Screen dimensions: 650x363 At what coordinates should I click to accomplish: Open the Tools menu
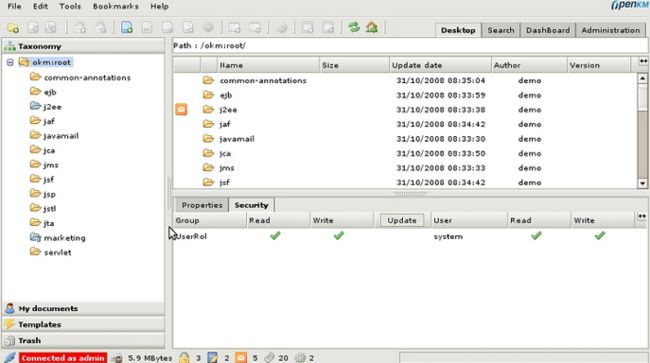tap(70, 6)
